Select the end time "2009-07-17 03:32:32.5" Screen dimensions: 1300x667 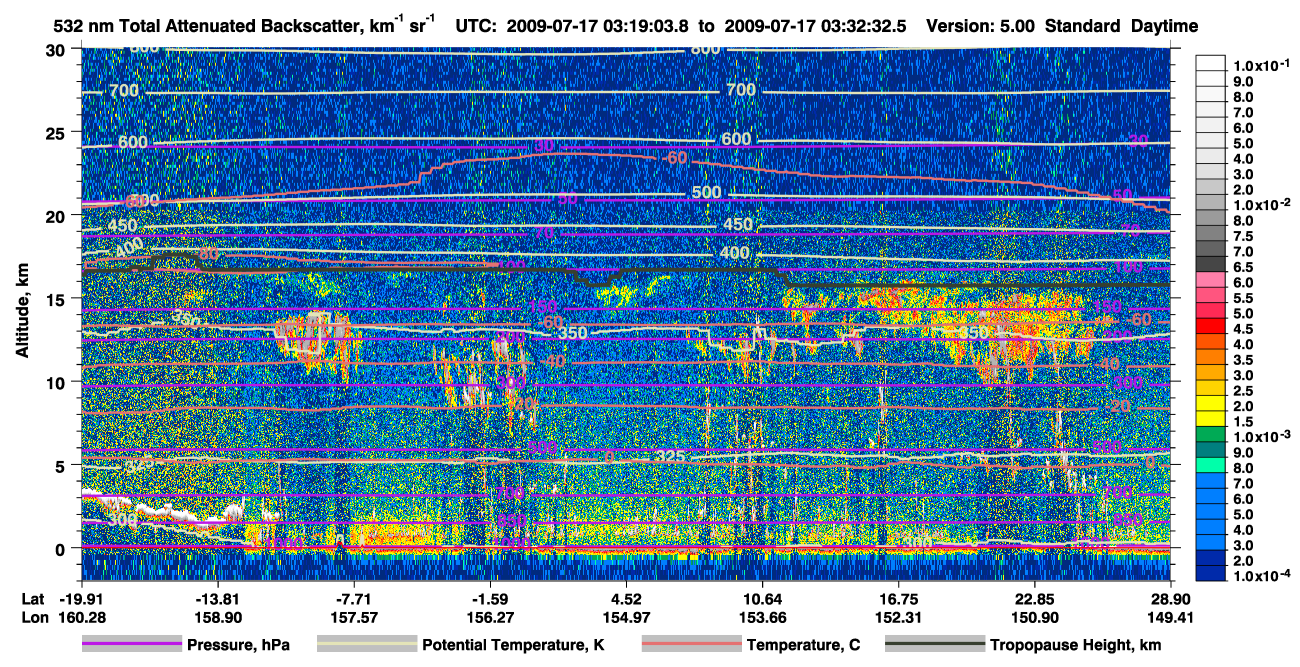coord(814,27)
